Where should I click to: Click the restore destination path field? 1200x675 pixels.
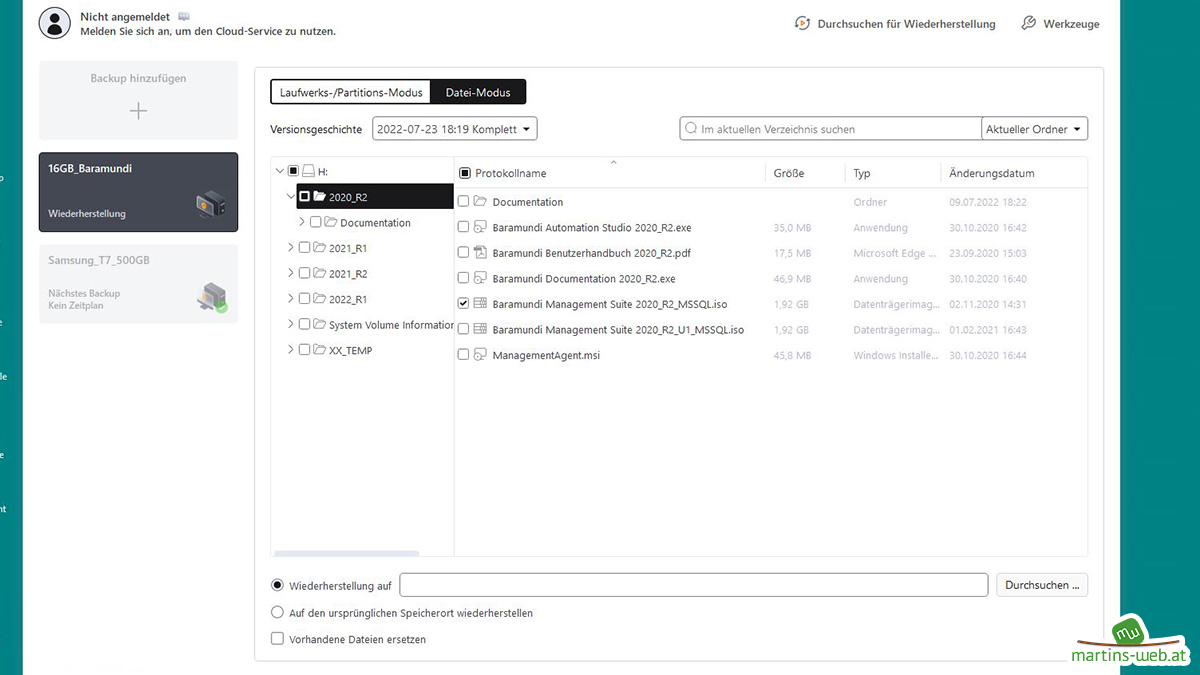pos(694,585)
